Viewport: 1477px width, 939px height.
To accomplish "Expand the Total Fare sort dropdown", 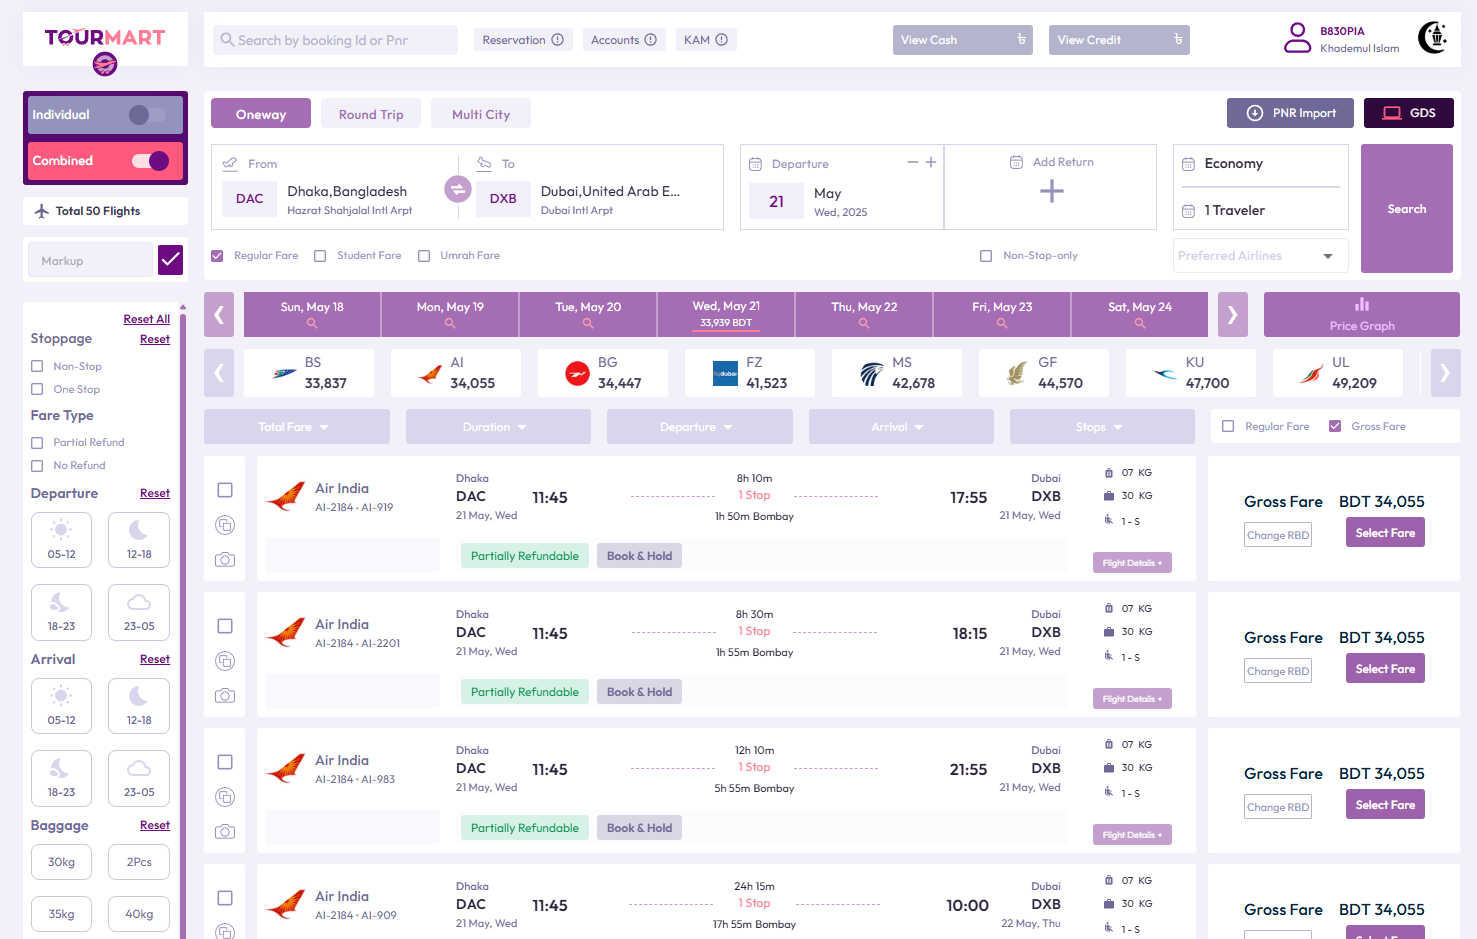I will pos(296,427).
